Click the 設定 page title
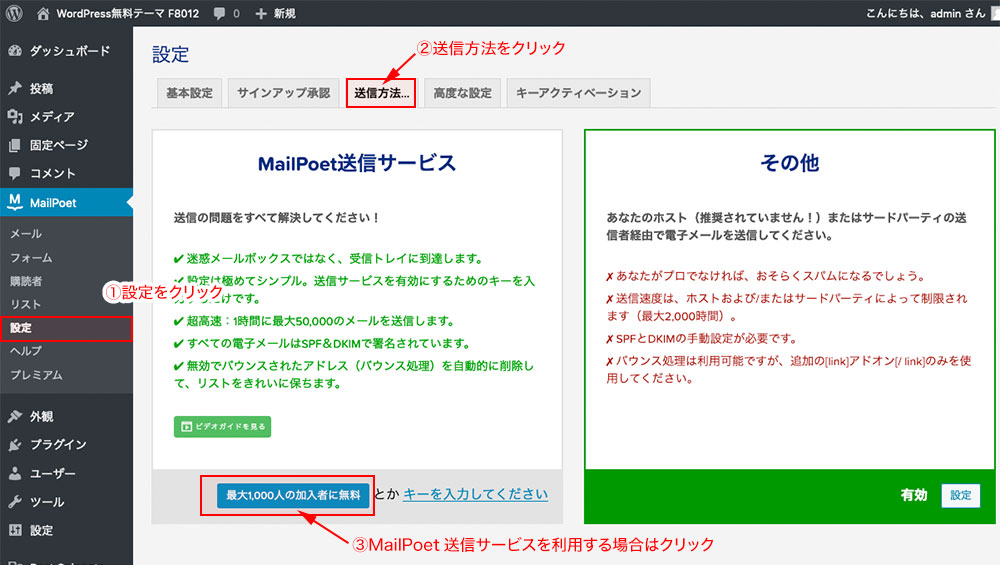Screen dimensions: 1000x565 (170, 54)
